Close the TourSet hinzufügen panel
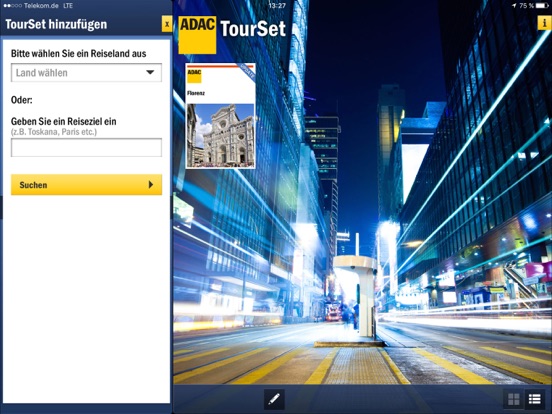Viewport: 552px width, 414px height. point(167,24)
